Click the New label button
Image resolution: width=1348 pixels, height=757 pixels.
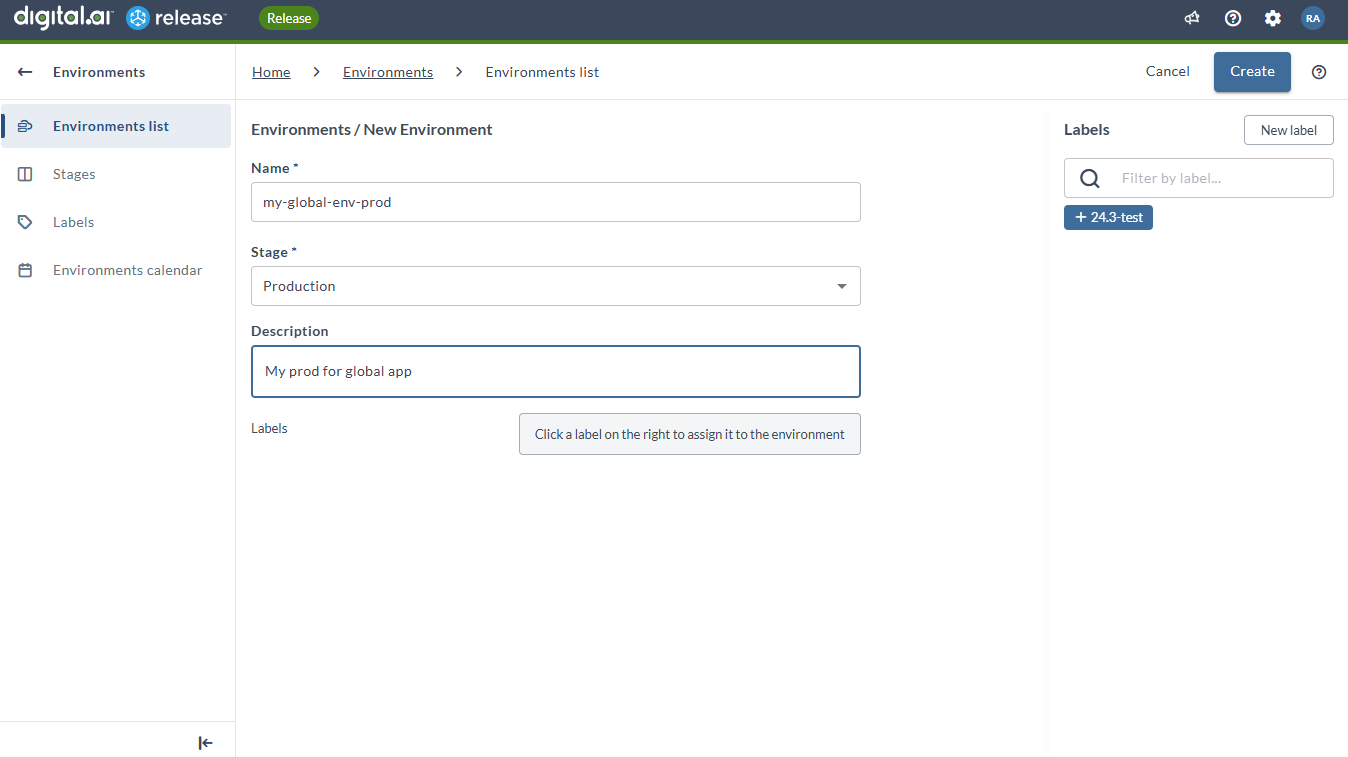pos(1288,130)
